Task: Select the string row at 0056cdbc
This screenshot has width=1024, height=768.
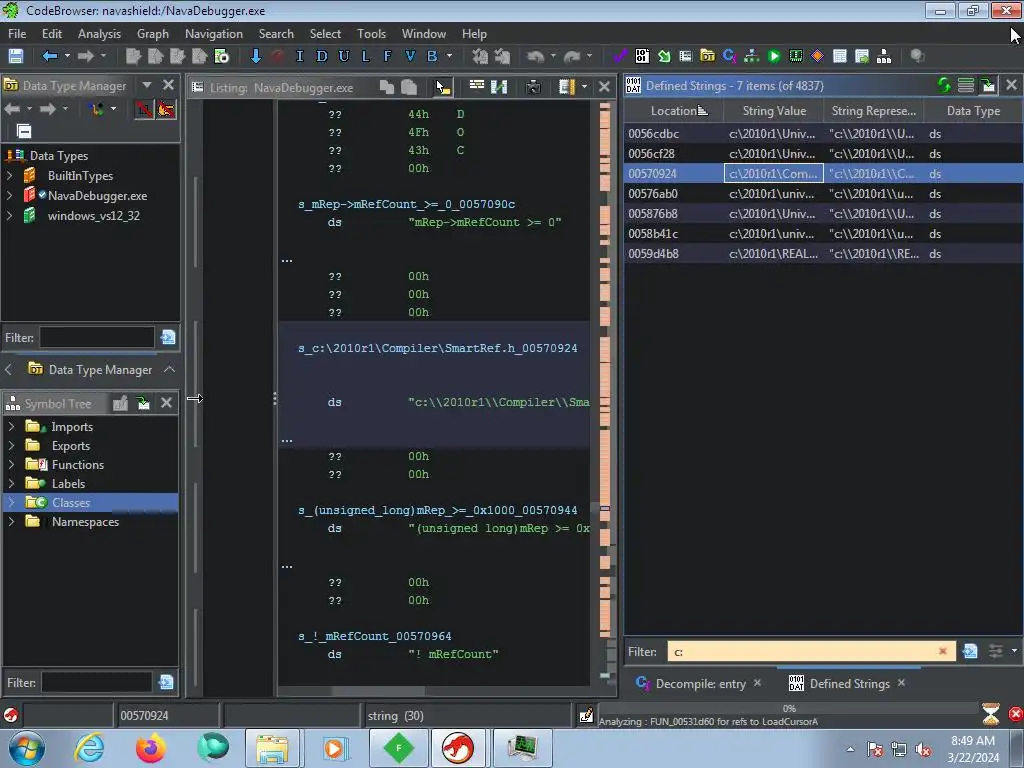Action: 823,133
